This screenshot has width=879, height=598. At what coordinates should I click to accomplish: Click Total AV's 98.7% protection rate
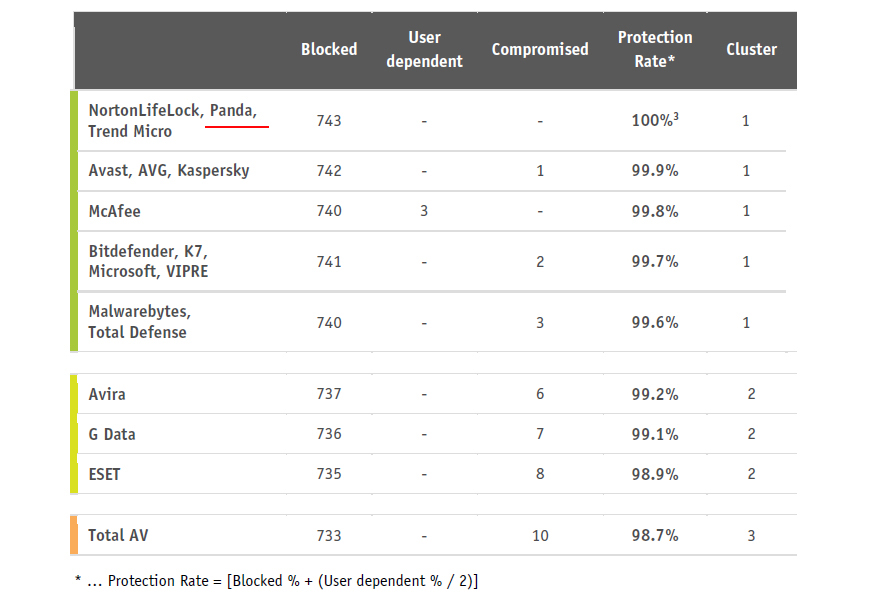(655, 535)
